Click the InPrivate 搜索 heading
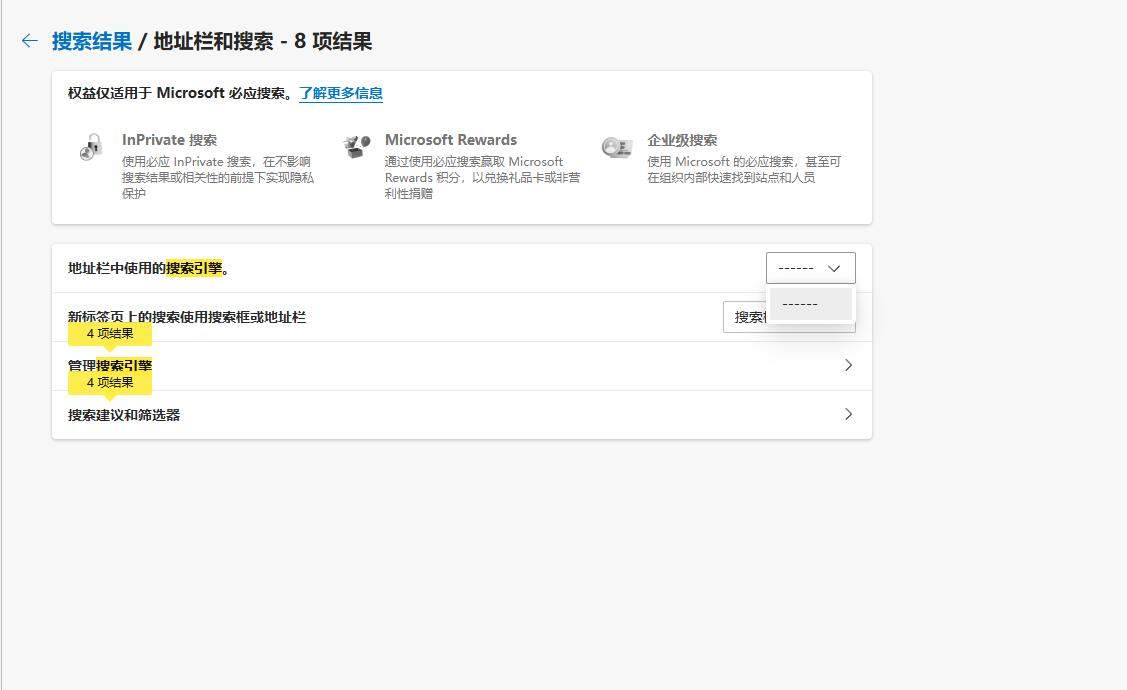Image resolution: width=1127 pixels, height=690 pixels. point(169,140)
